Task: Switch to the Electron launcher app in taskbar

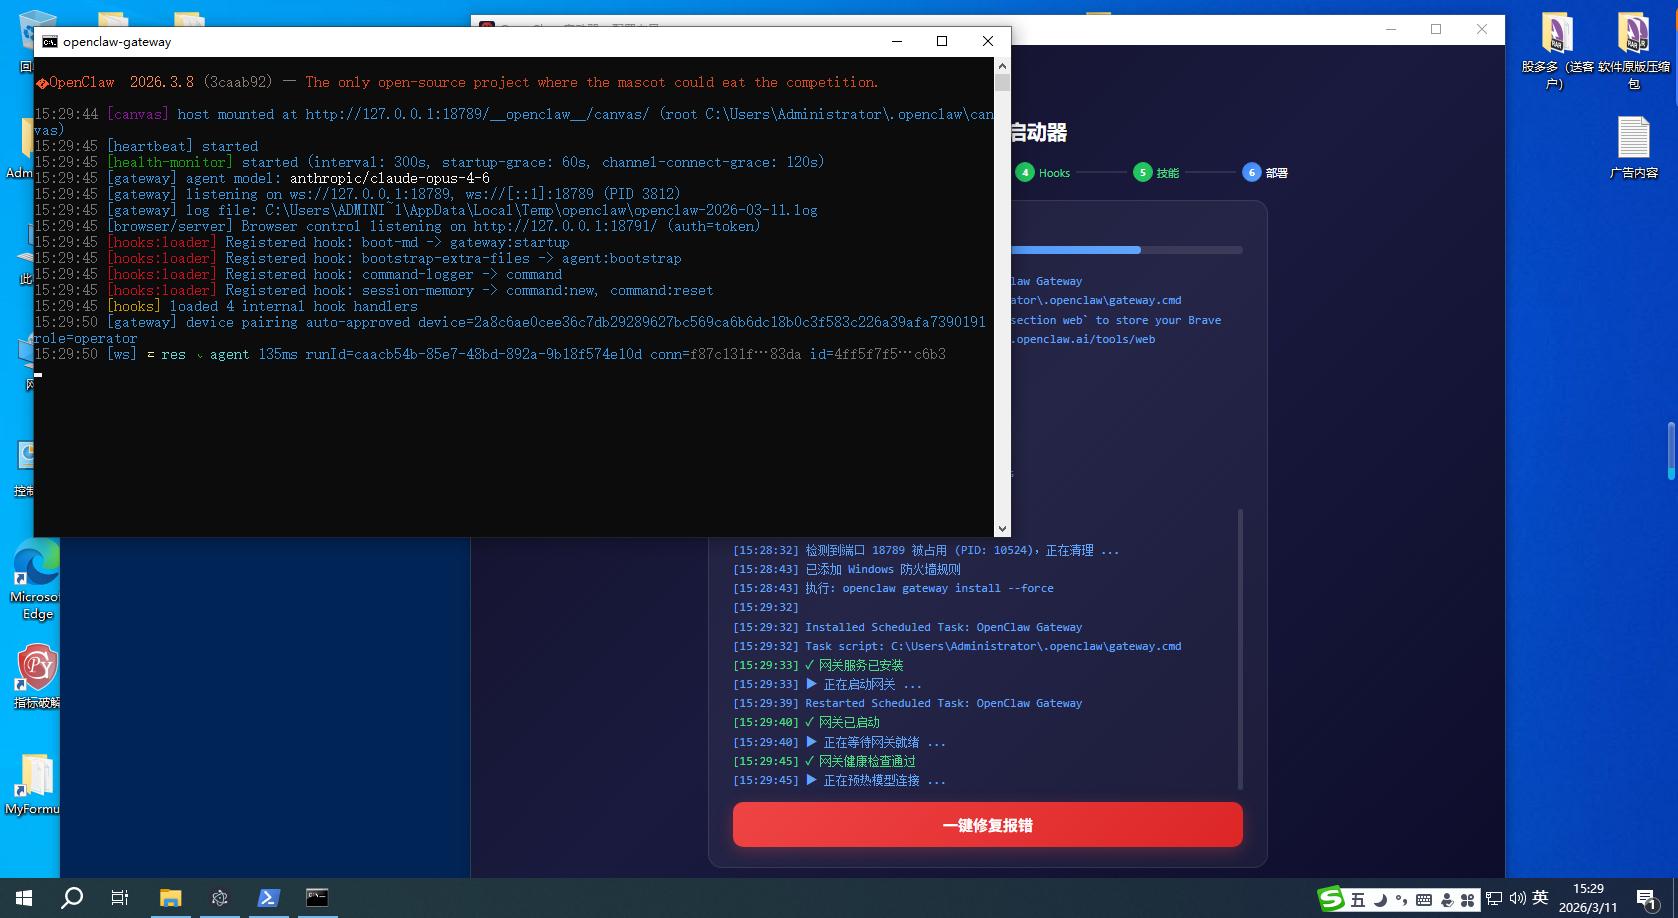Action: tap(220, 898)
